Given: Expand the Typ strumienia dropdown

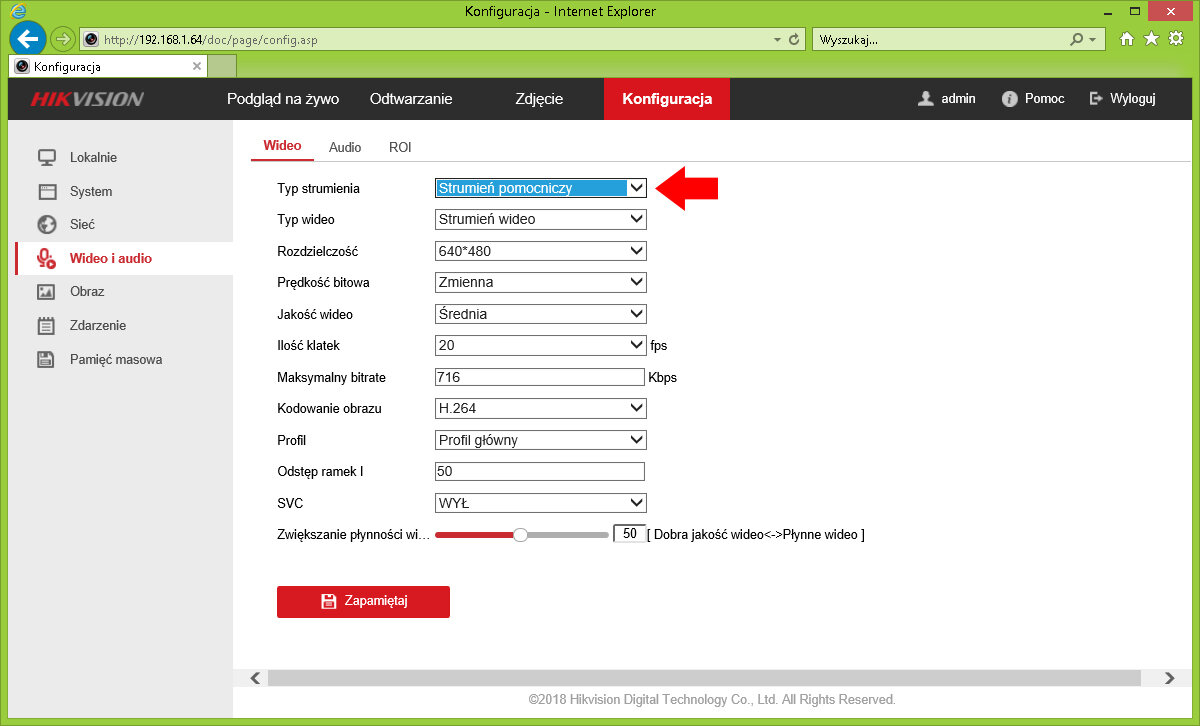Looking at the screenshot, I should click(541, 187).
